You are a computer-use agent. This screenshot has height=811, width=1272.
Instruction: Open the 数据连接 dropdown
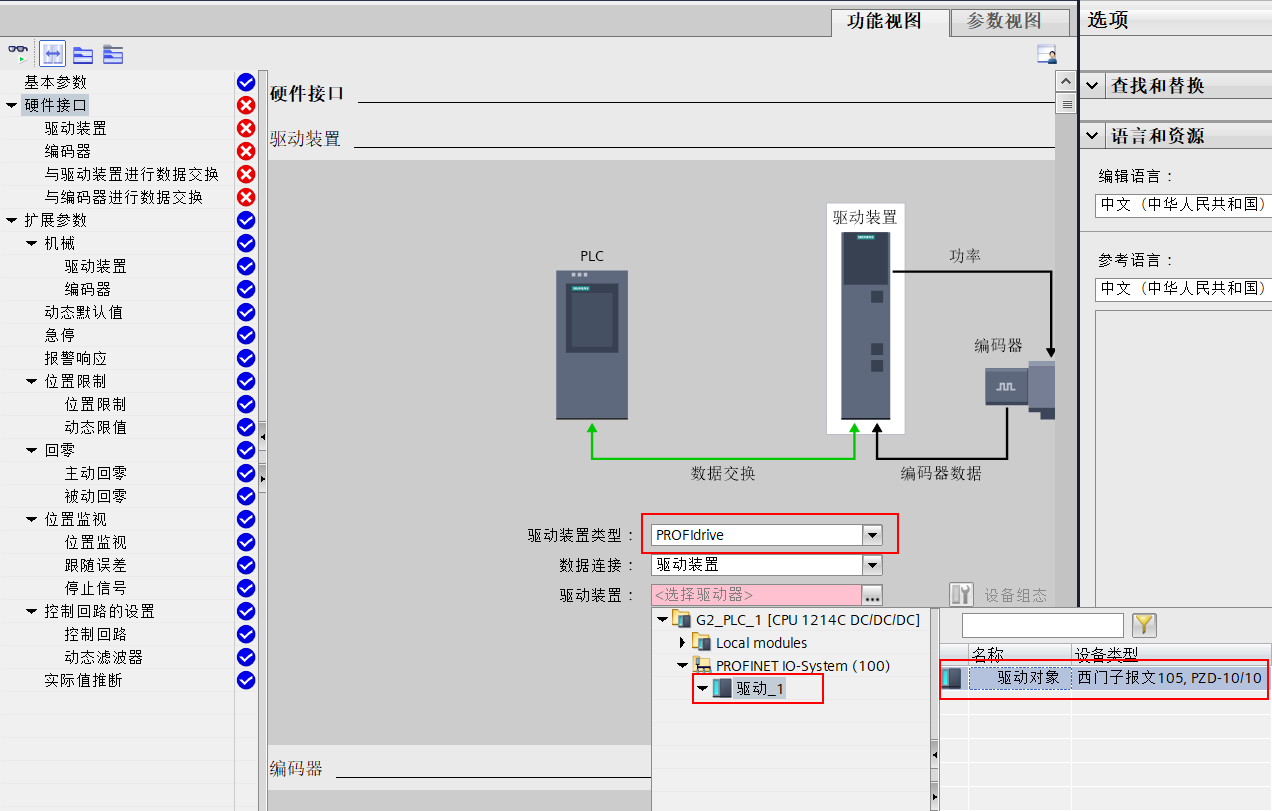click(x=871, y=565)
